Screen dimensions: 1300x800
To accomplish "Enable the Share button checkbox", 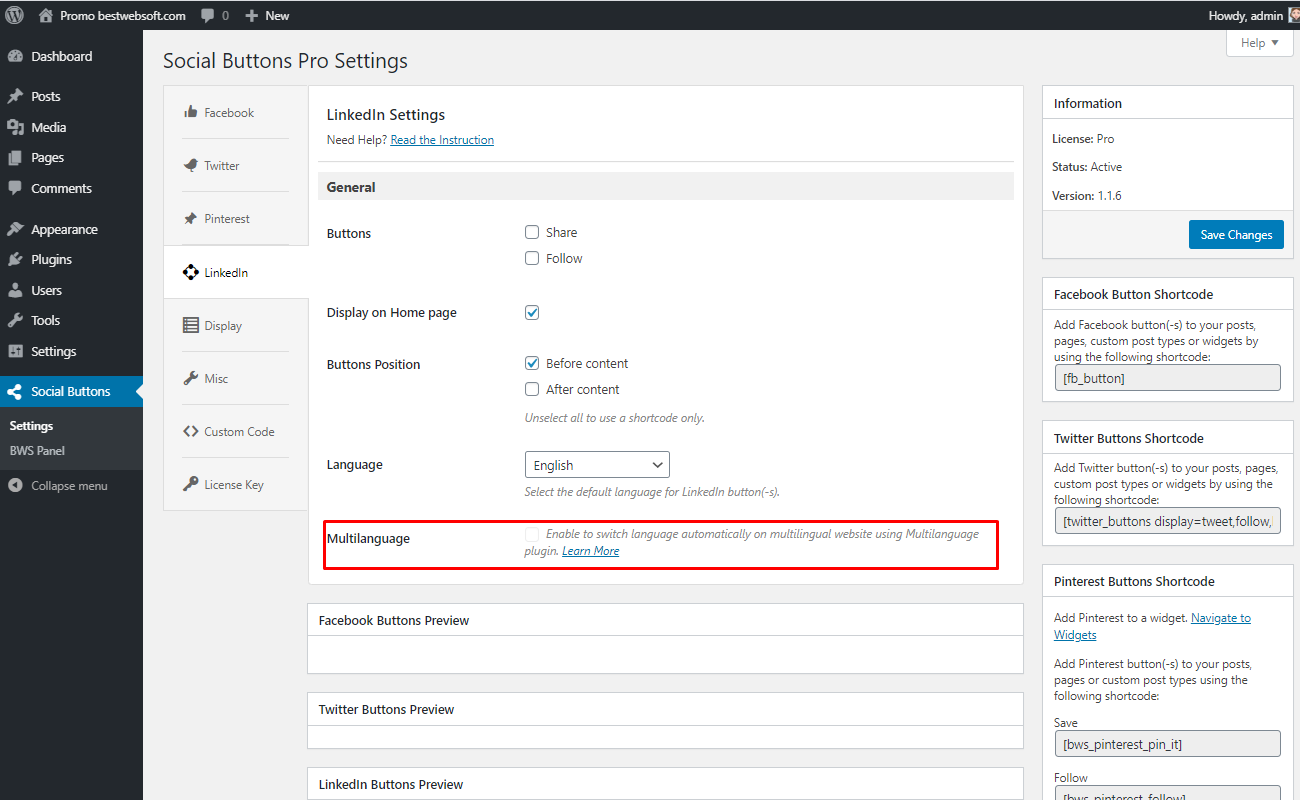I will pyautogui.click(x=532, y=232).
